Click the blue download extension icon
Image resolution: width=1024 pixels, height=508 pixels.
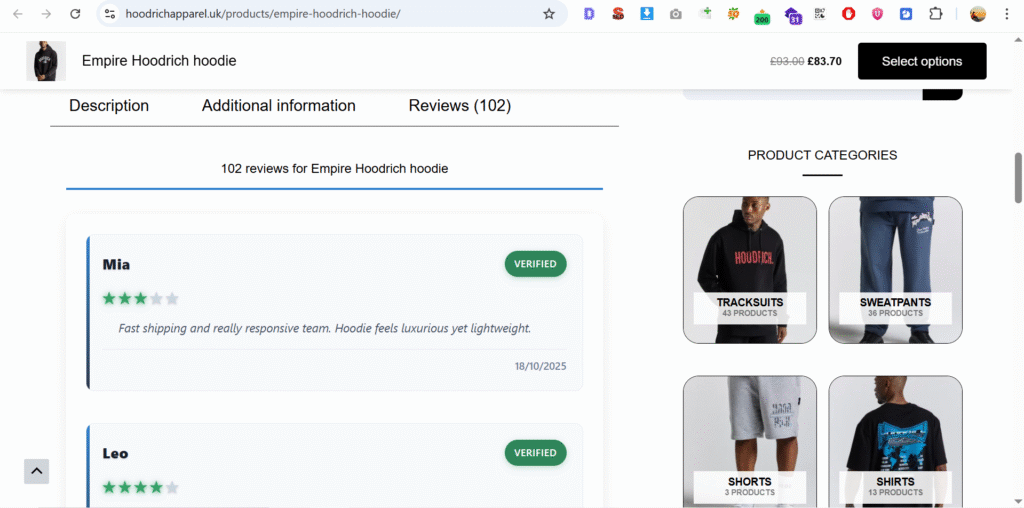pos(647,14)
